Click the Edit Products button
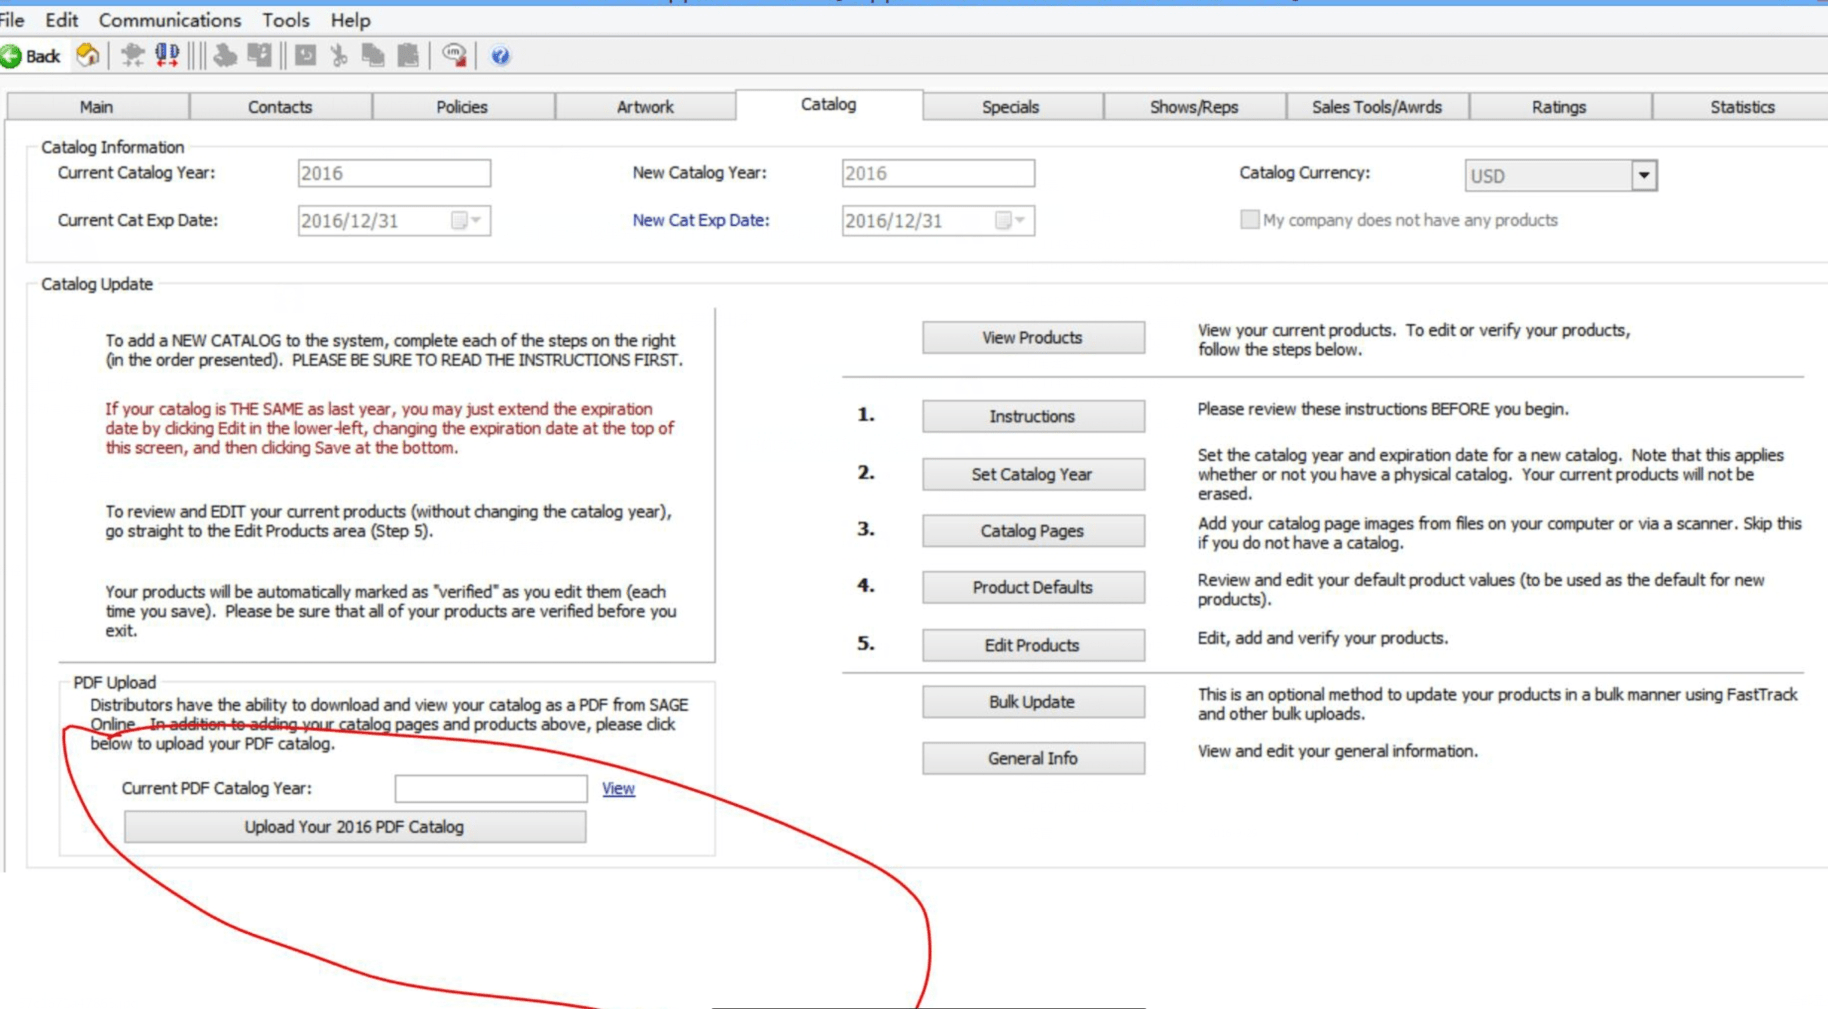This screenshot has width=1828, height=1009. coord(1033,645)
